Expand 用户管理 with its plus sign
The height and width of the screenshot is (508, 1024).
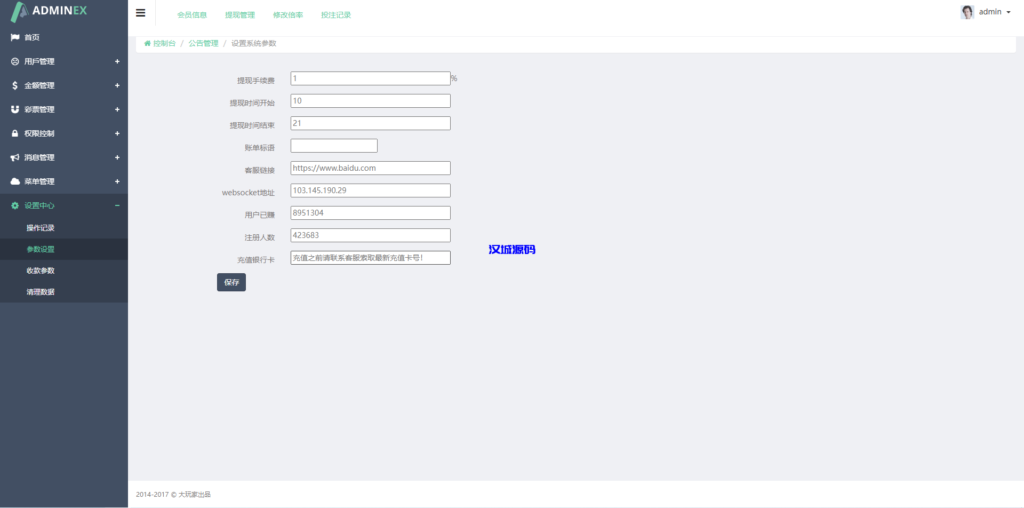point(117,61)
